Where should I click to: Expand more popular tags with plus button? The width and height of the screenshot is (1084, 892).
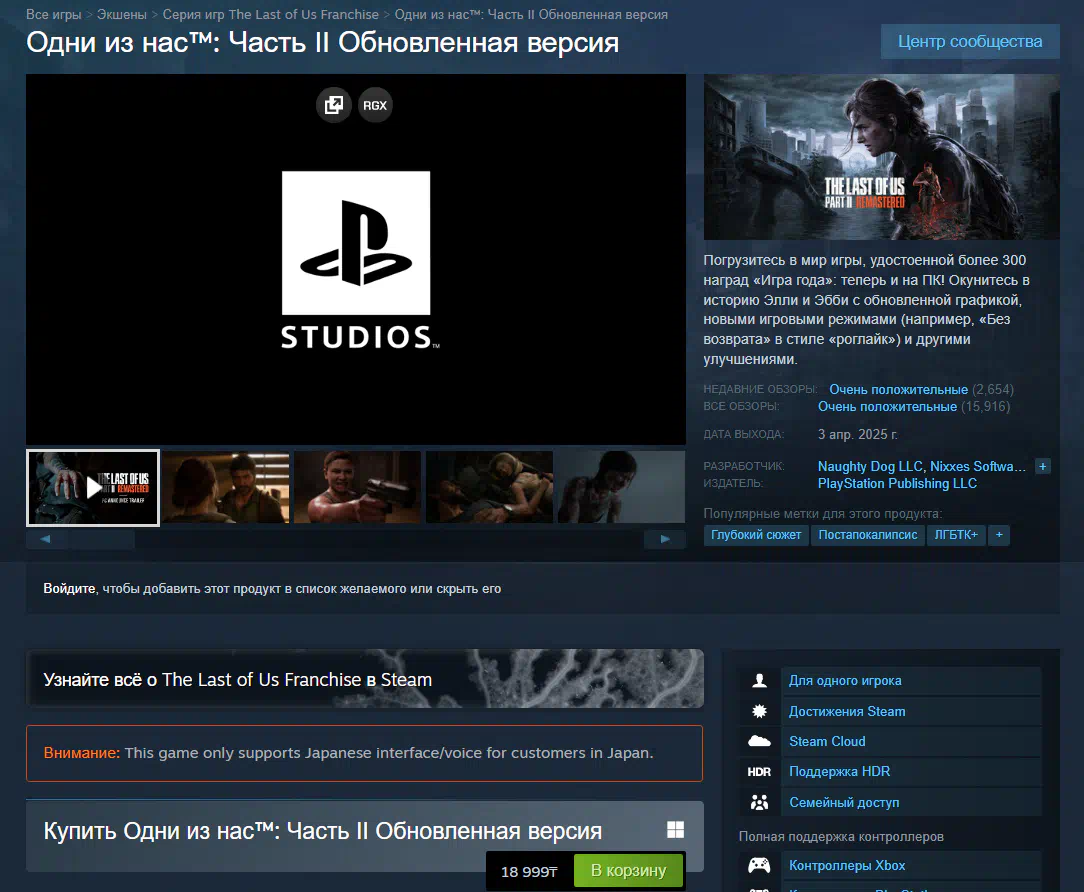(x=999, y=535)
